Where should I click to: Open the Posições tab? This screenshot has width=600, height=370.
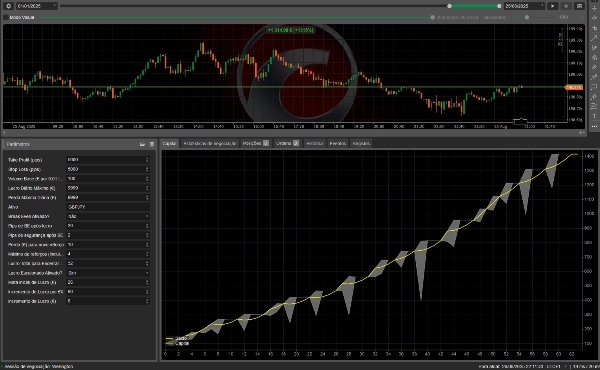256,143
